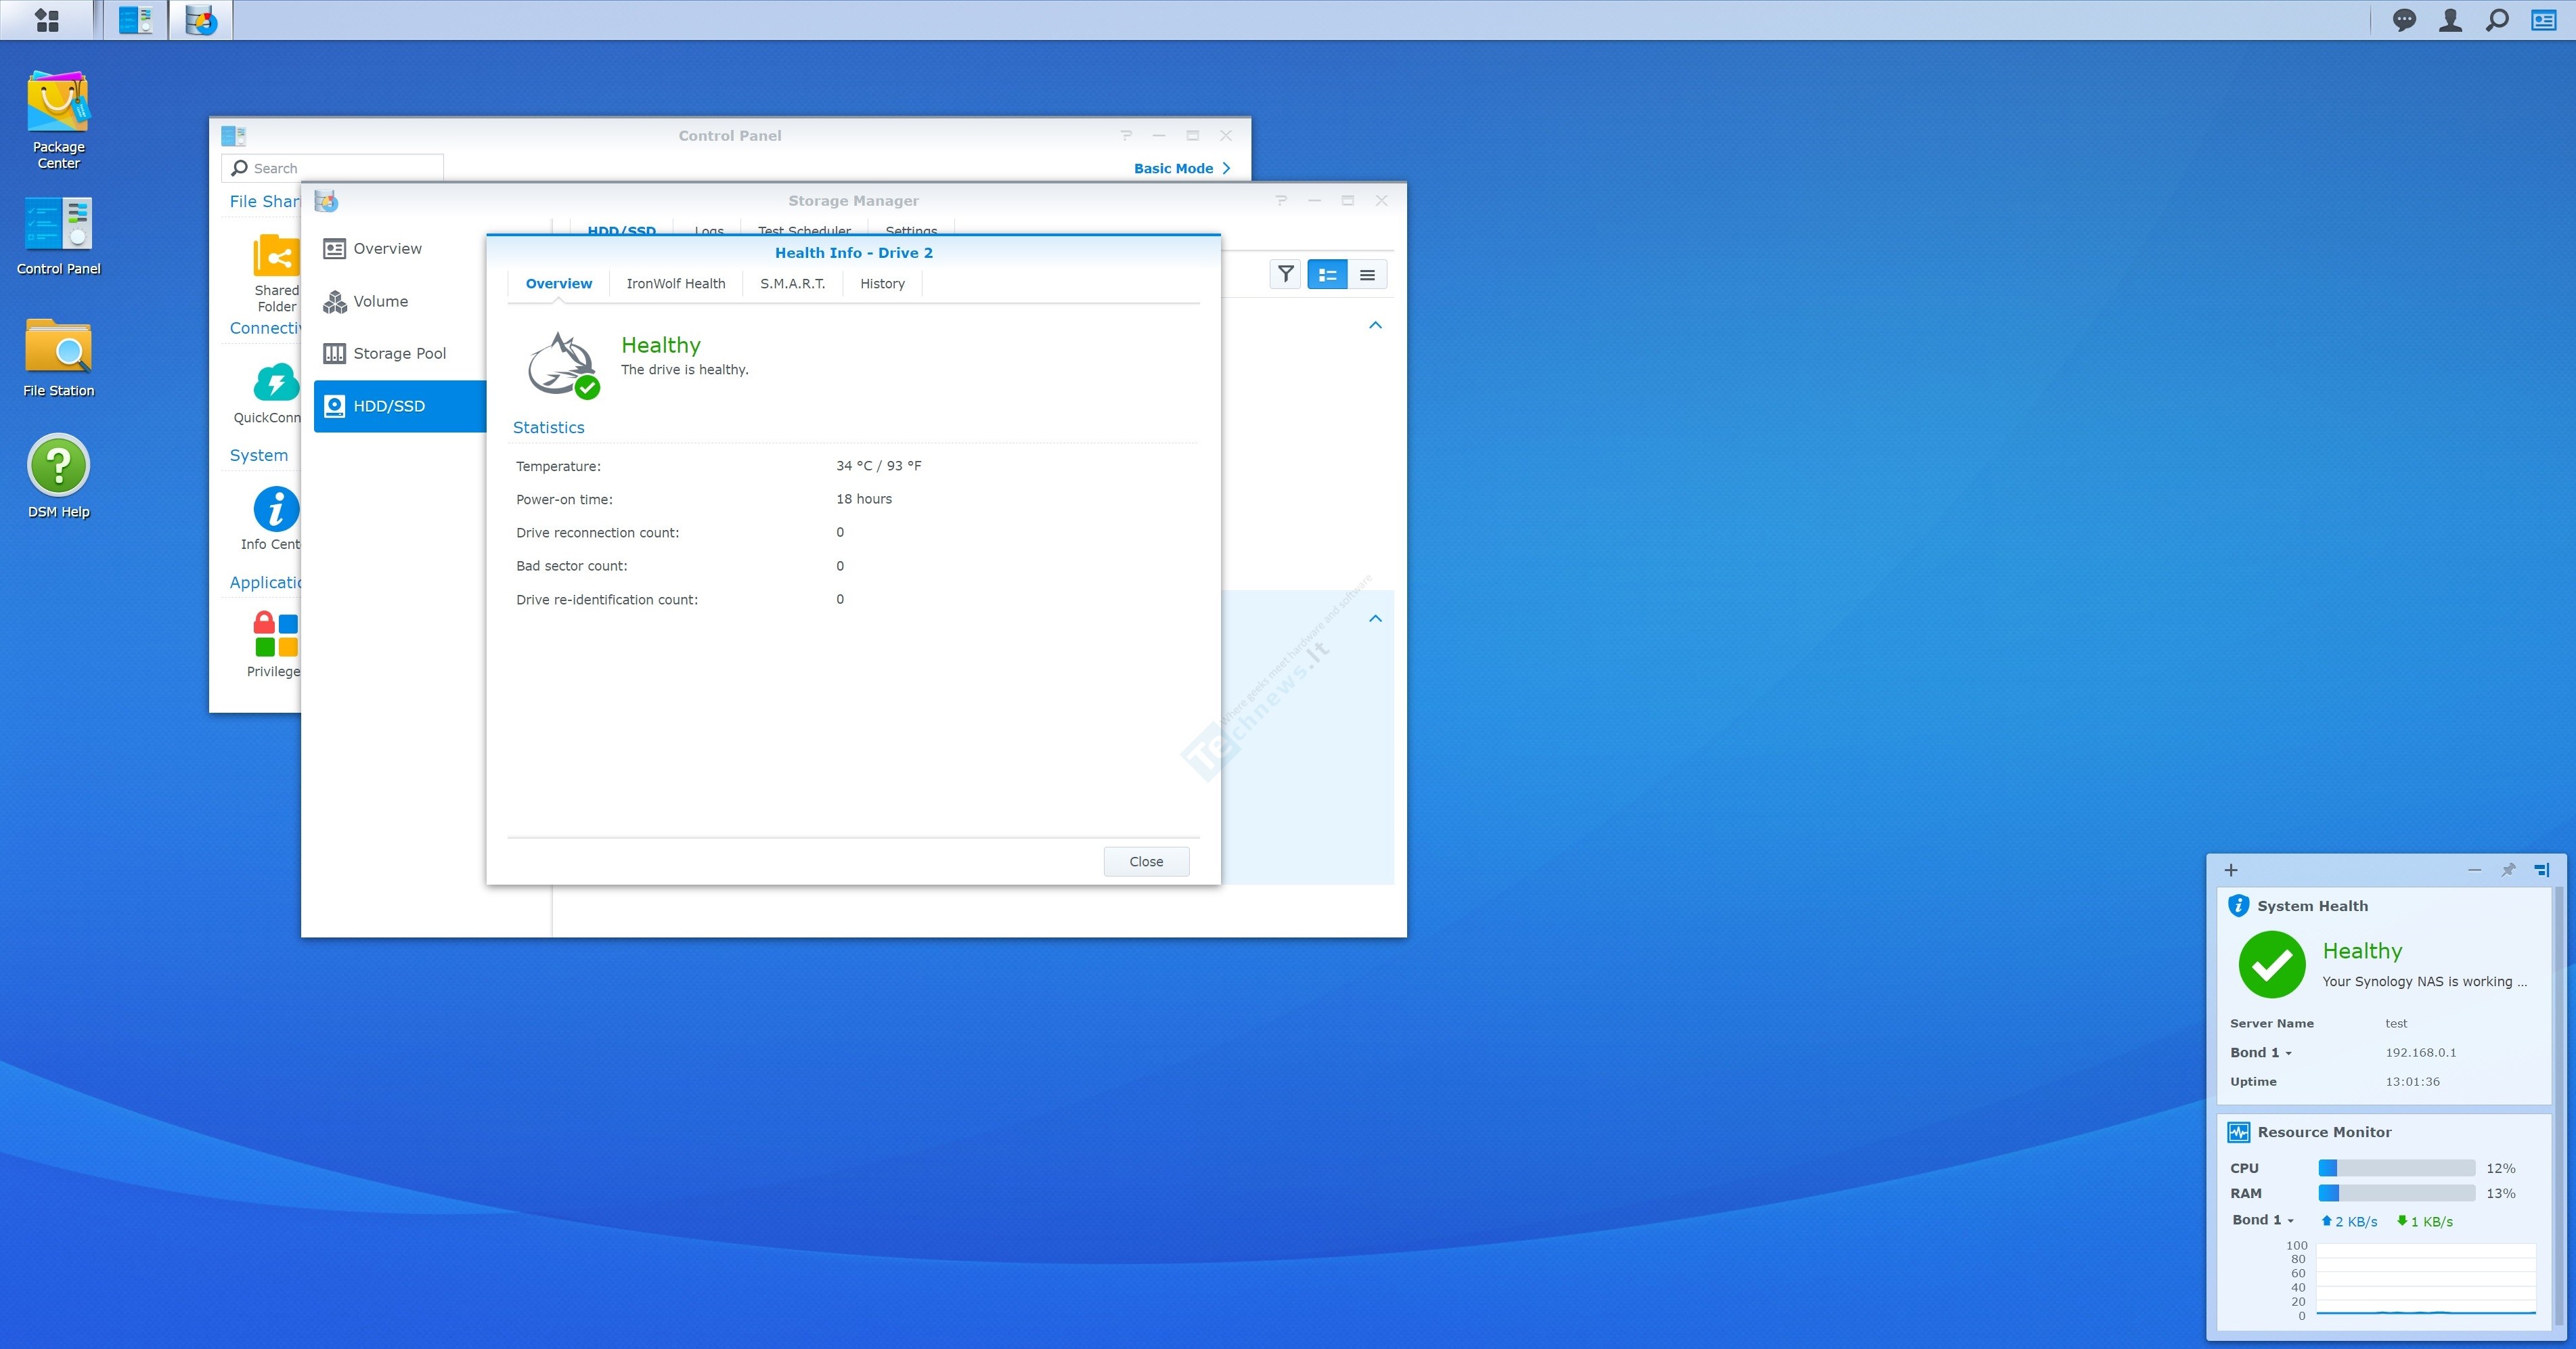This screenshot has width=2576, height=1349.
Task: Switch to the History tab
Action: pos(882,284)
